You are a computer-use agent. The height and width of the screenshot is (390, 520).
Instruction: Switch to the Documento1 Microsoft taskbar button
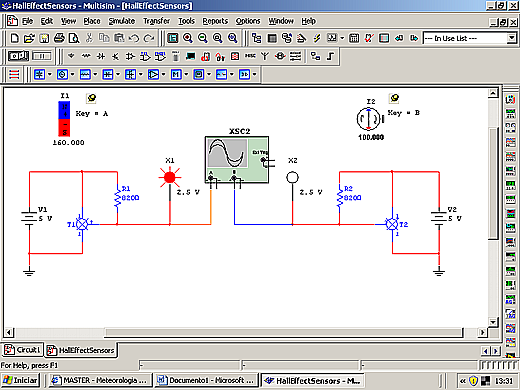click(x=205, y=380)
